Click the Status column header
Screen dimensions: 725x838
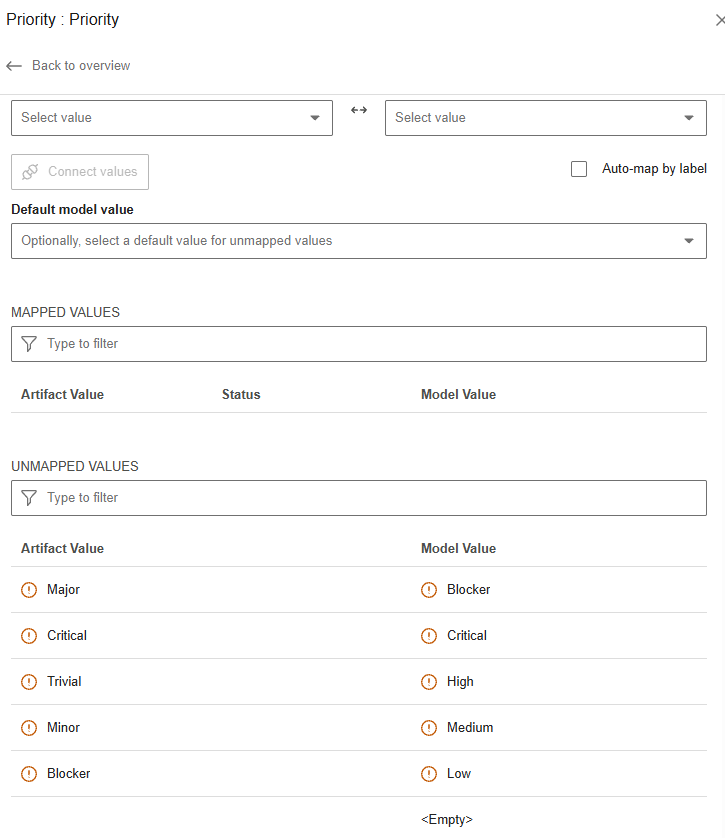[x=241, y=395]
